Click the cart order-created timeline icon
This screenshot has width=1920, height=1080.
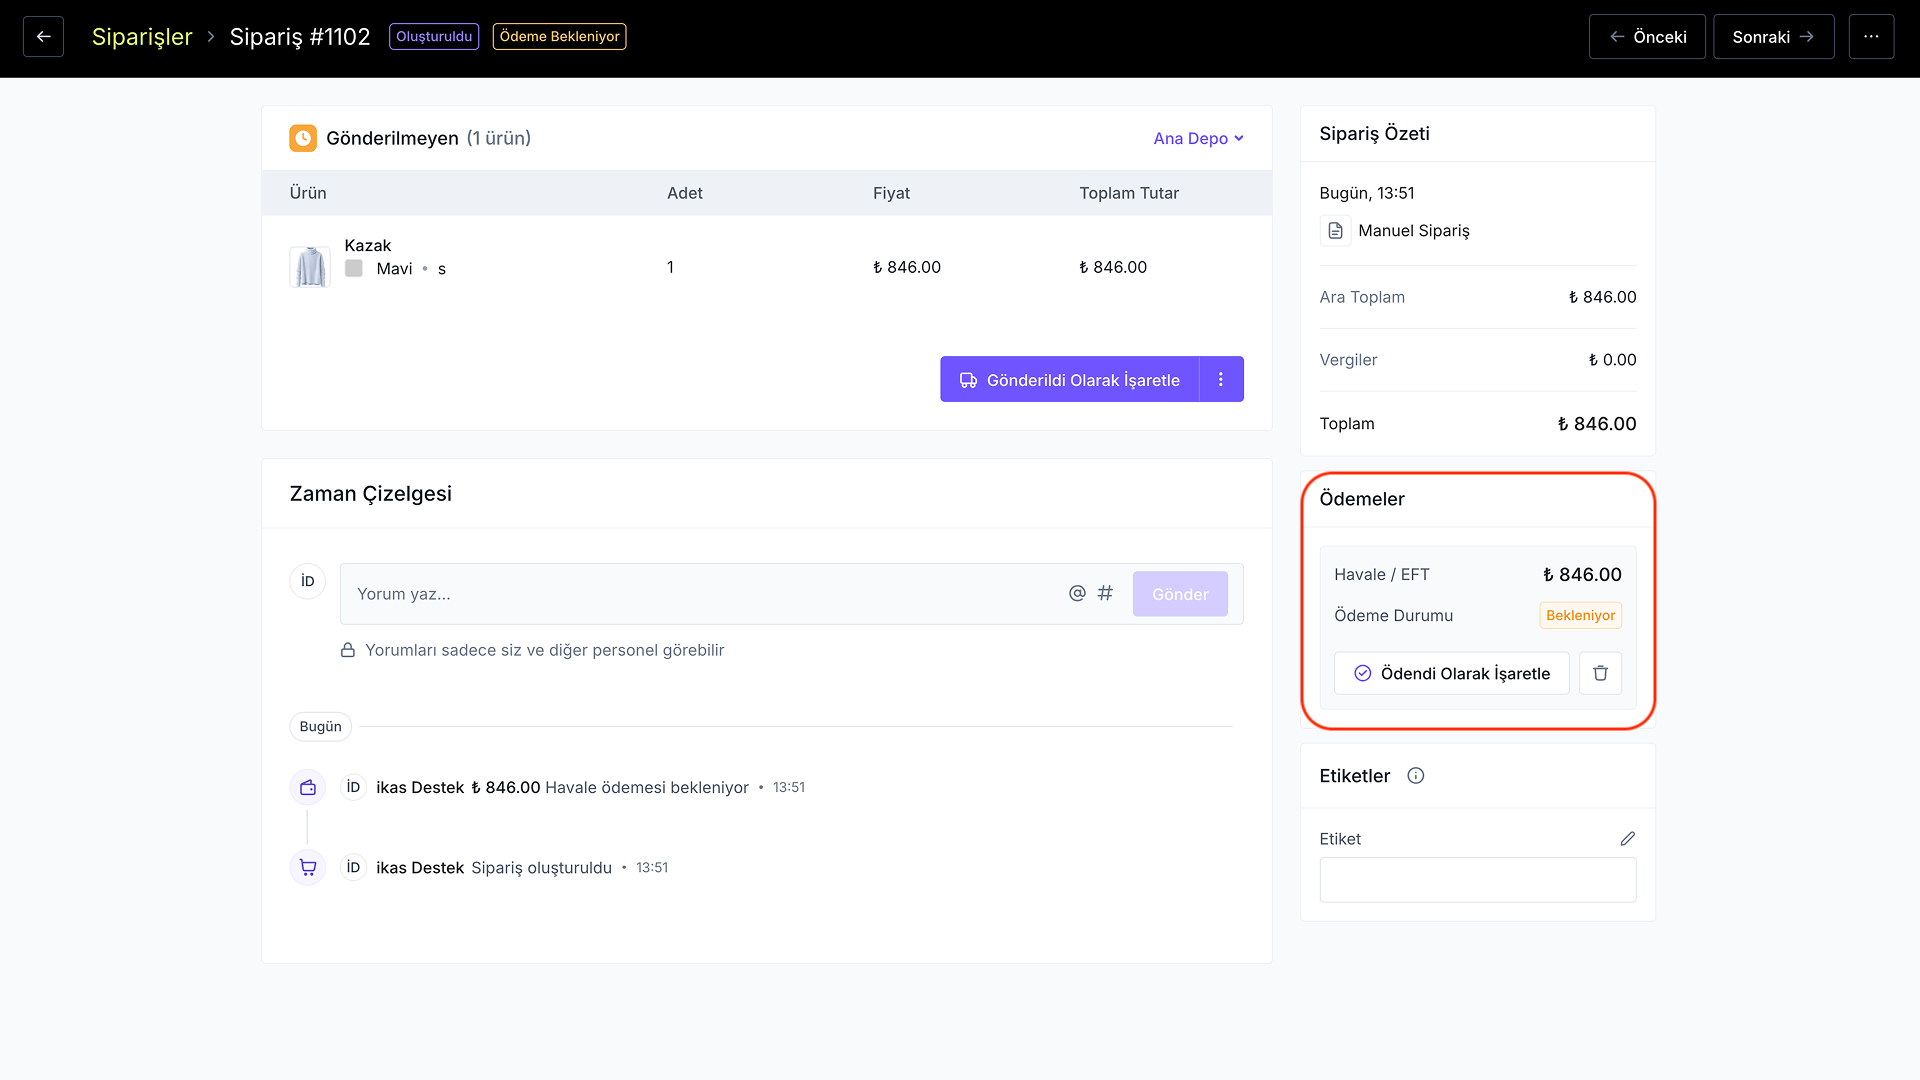pos(308,867)
